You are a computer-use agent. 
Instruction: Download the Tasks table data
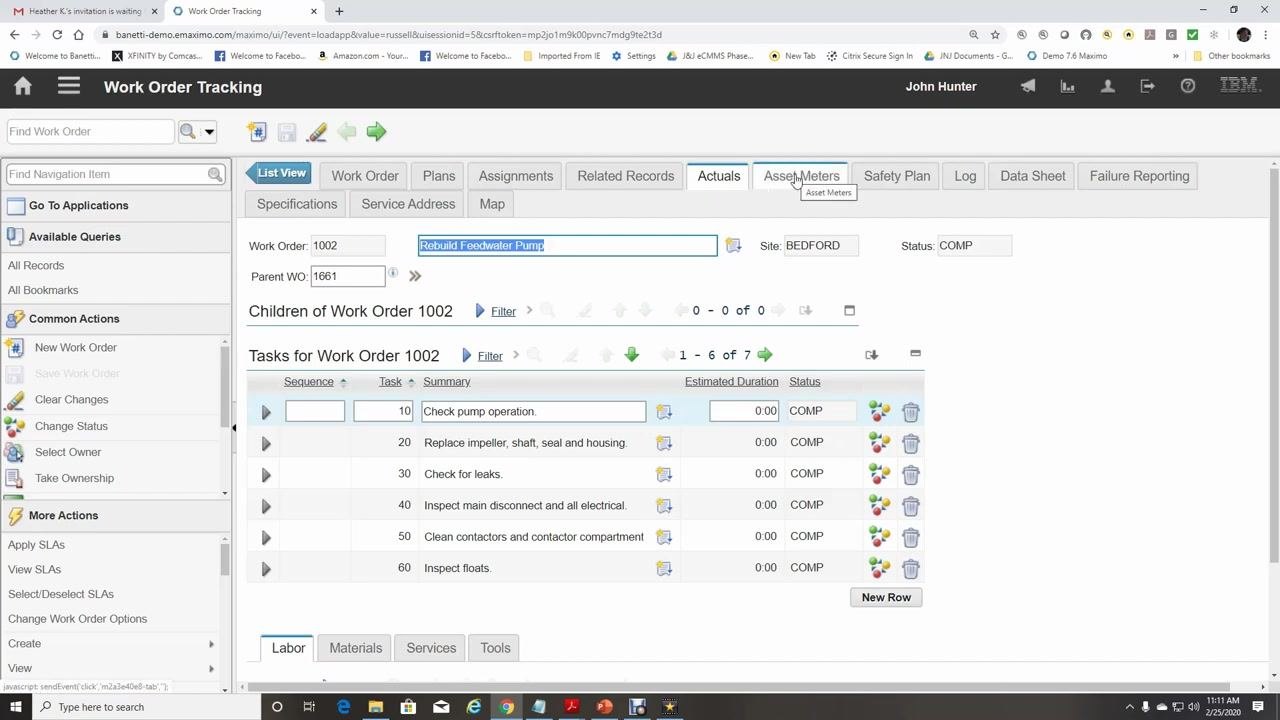(872, 355)
